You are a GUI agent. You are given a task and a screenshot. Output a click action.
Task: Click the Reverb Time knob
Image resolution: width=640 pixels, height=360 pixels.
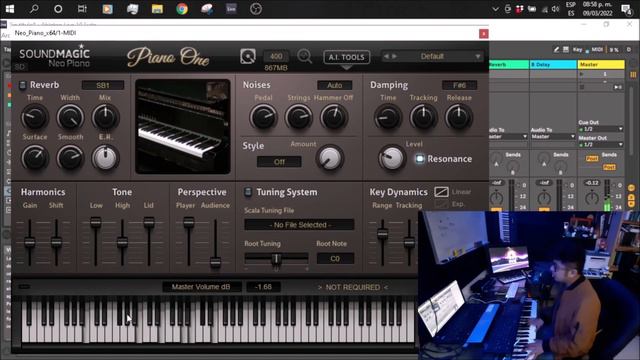(x=35, y=118)
